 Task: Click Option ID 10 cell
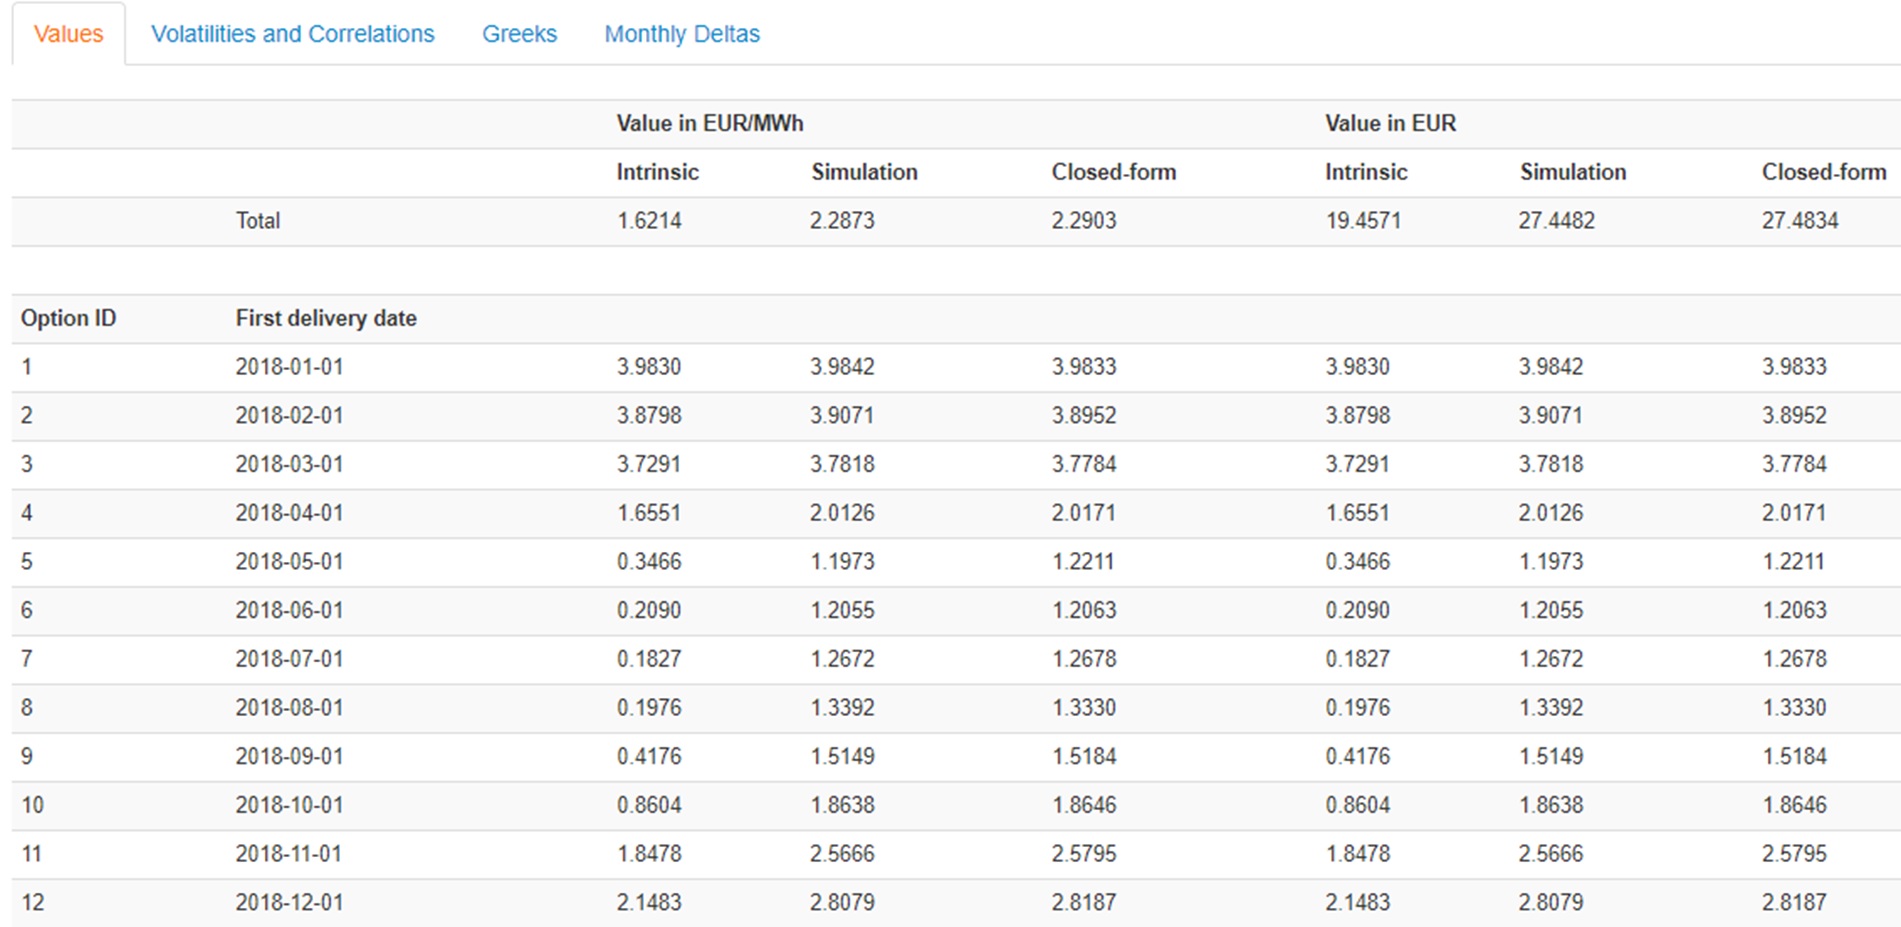point(33,805)
